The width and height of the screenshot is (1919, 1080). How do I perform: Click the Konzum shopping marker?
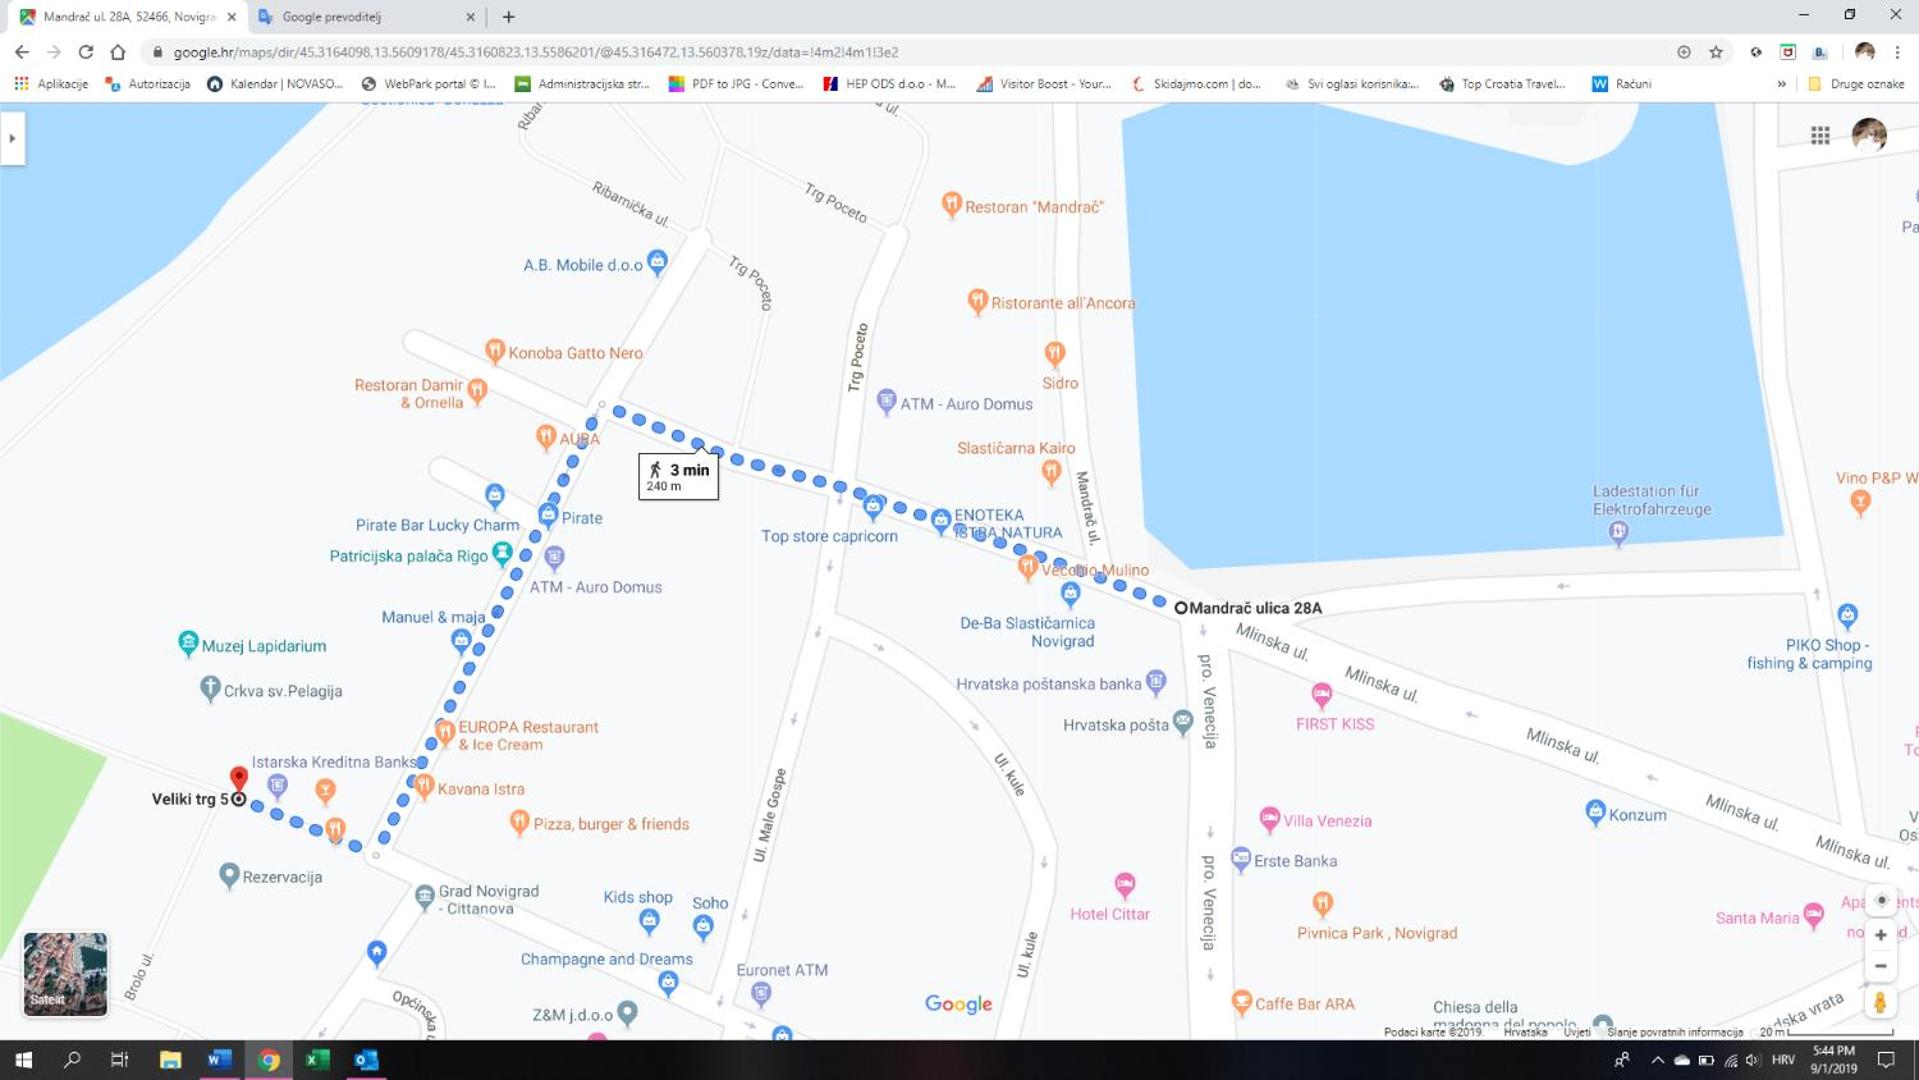click(1595, 812)
